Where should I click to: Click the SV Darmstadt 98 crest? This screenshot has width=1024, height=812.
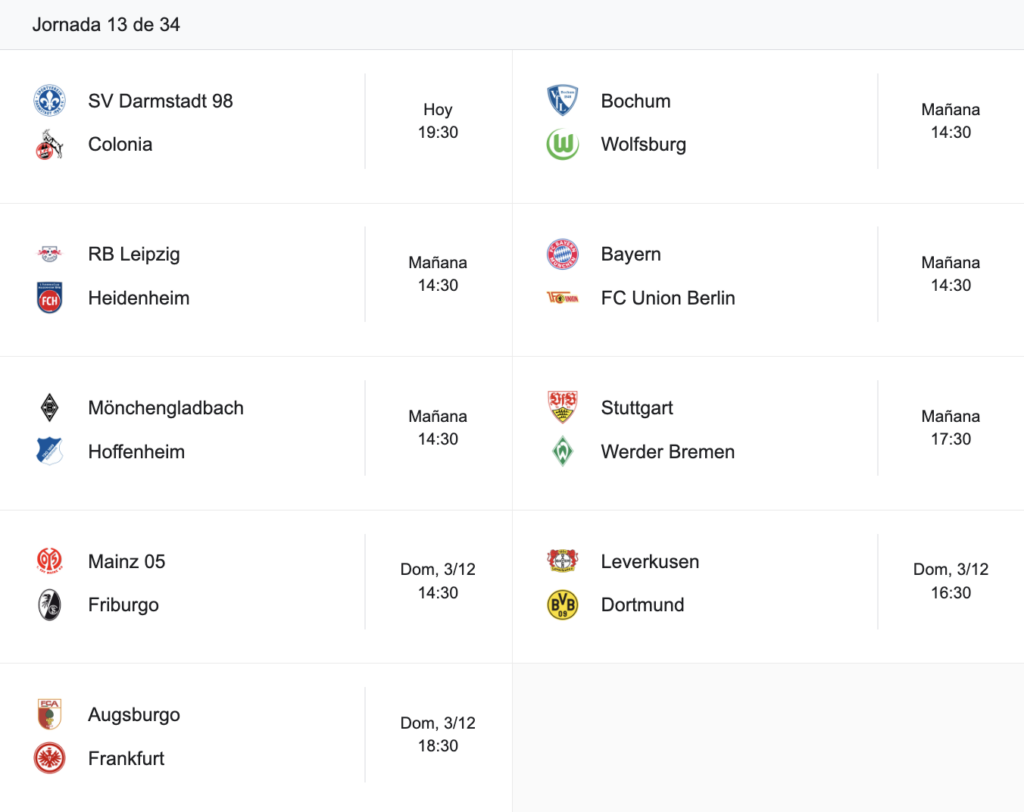click(50, 101)
